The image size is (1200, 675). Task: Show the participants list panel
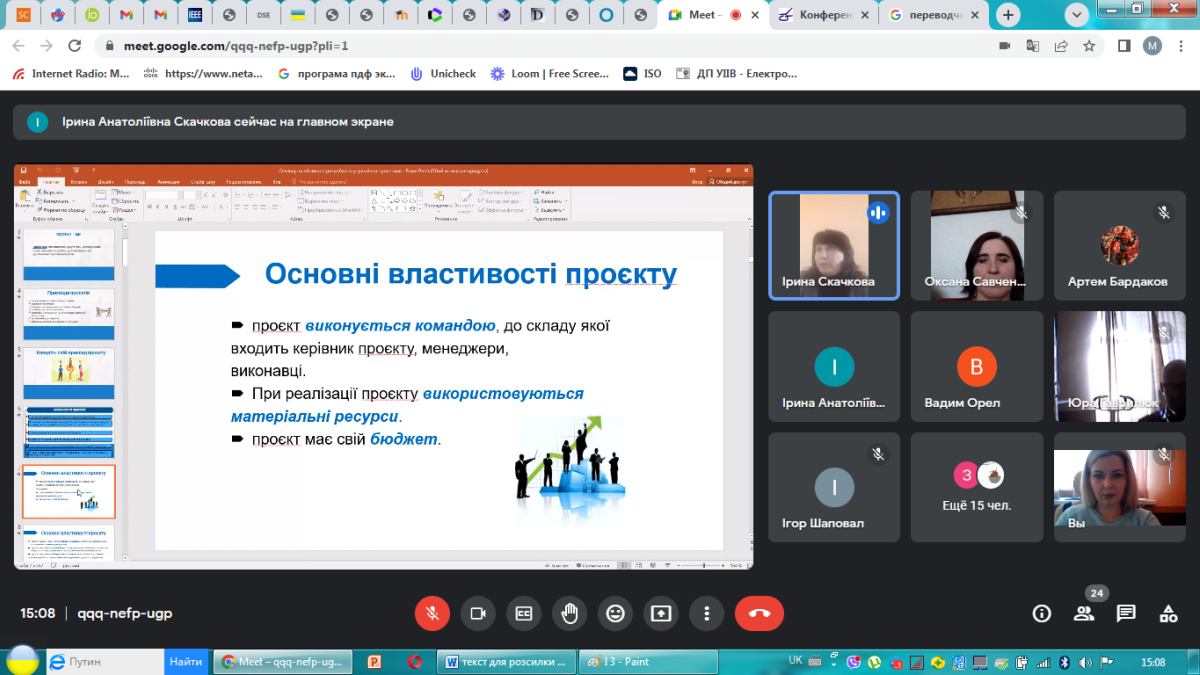(x=1084, y=613)
